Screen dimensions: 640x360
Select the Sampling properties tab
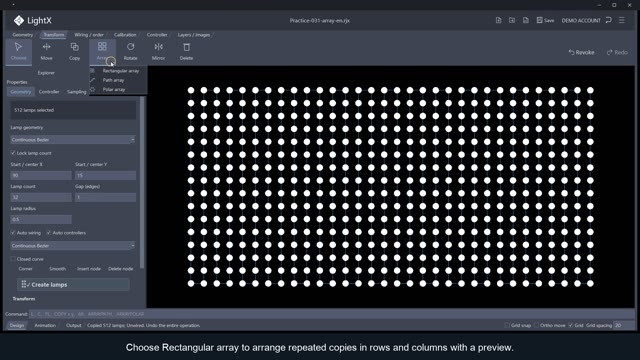pyautogui.click(x=76, y=92)
